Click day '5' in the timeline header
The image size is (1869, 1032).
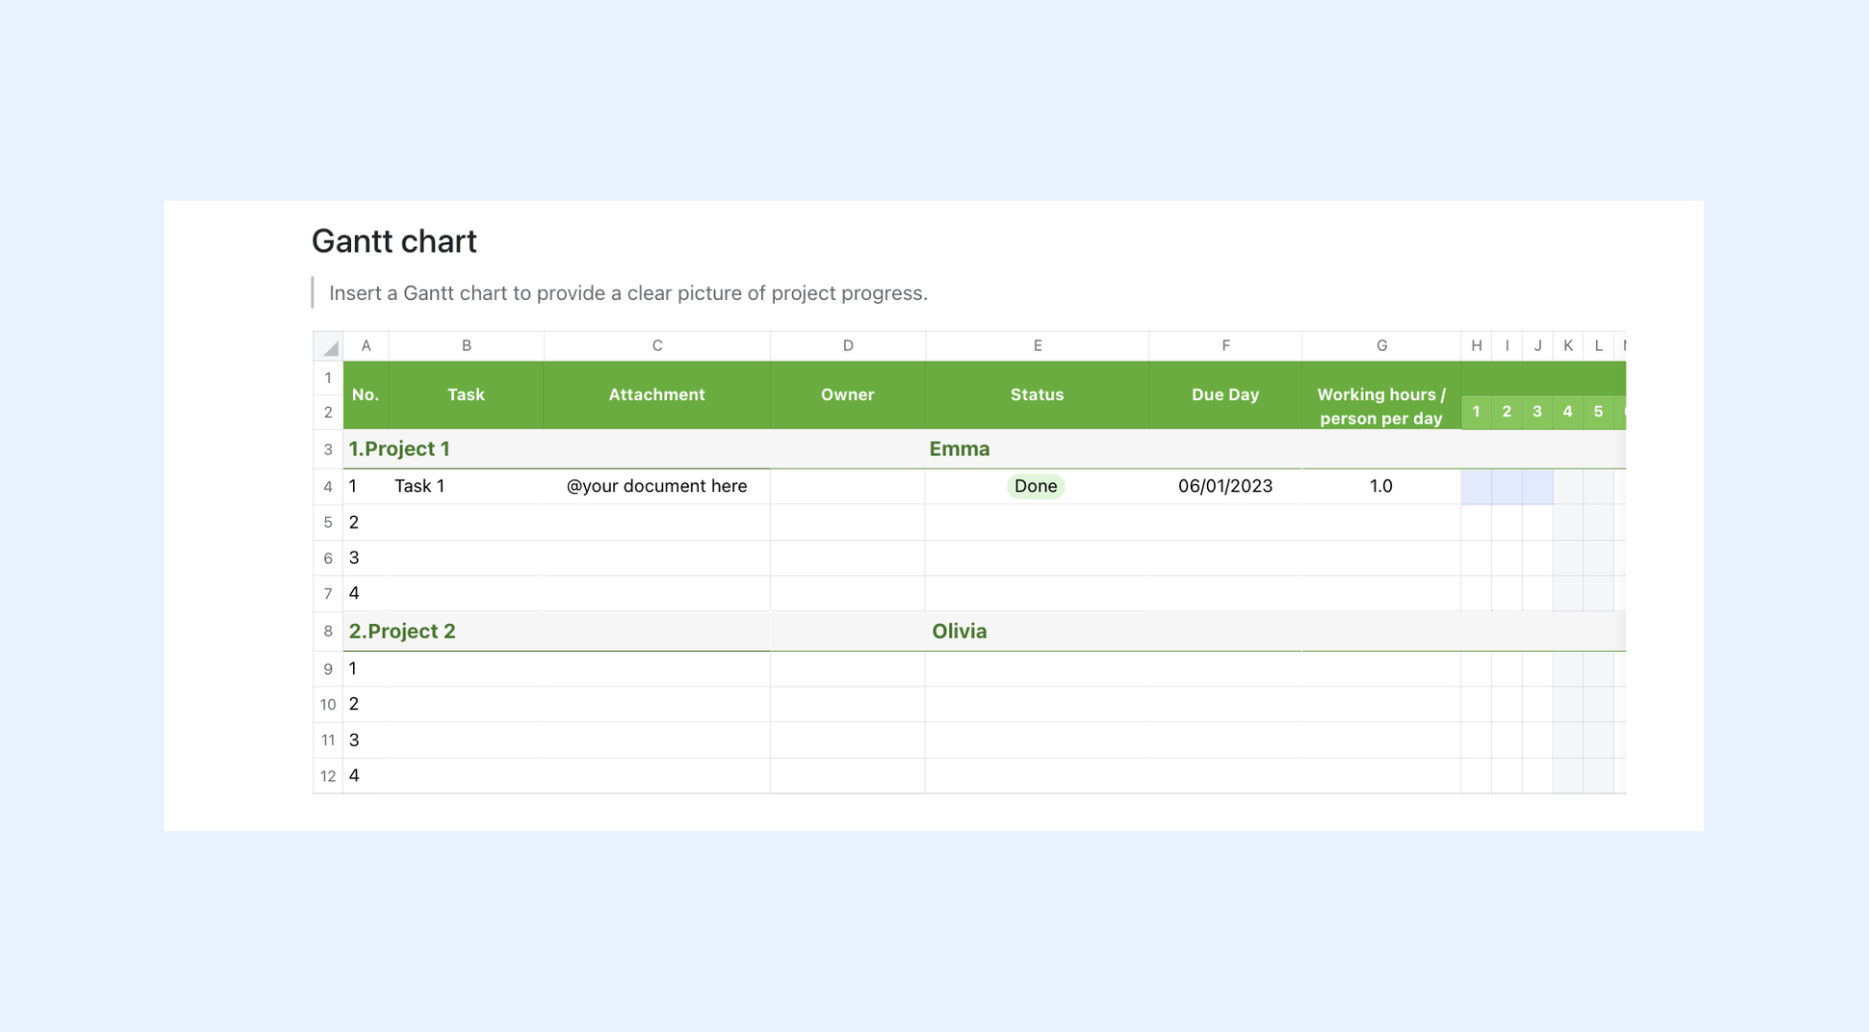[x=1598, y=412]
